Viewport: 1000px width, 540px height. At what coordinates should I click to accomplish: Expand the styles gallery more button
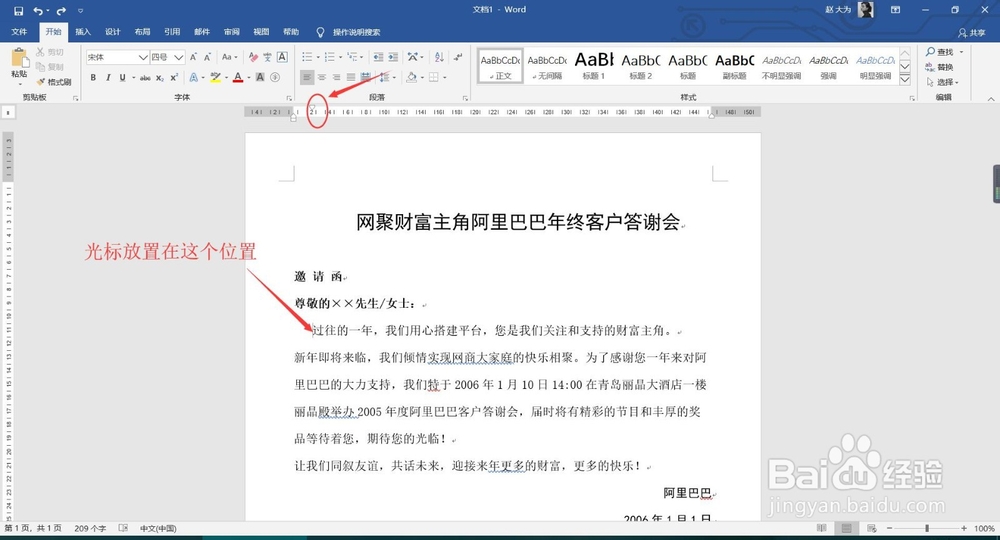(x=905, y=80)
